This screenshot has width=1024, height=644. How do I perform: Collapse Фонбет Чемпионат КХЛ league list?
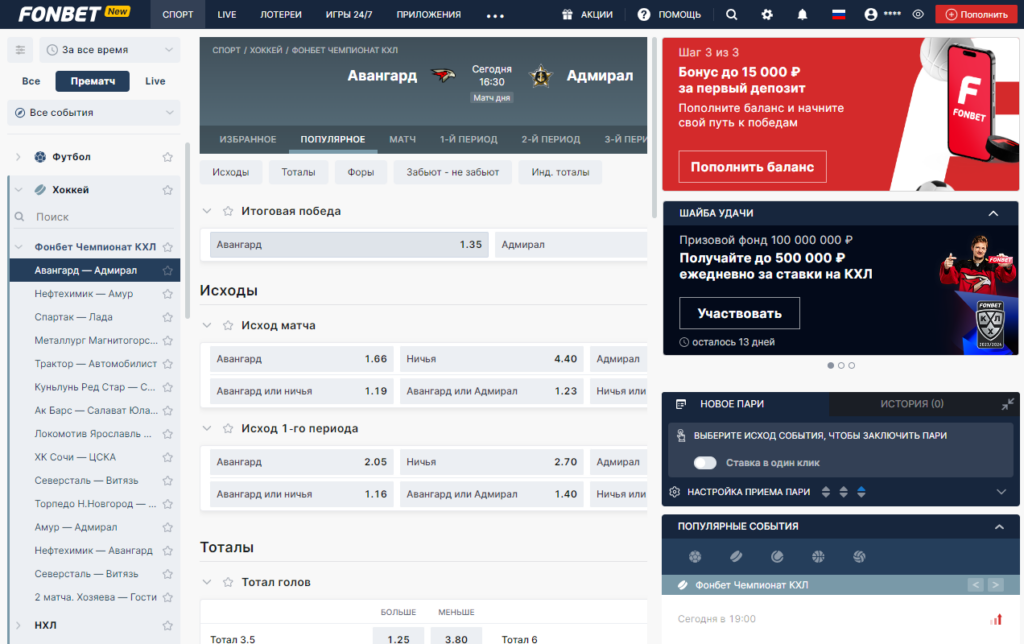coord(18,247)
